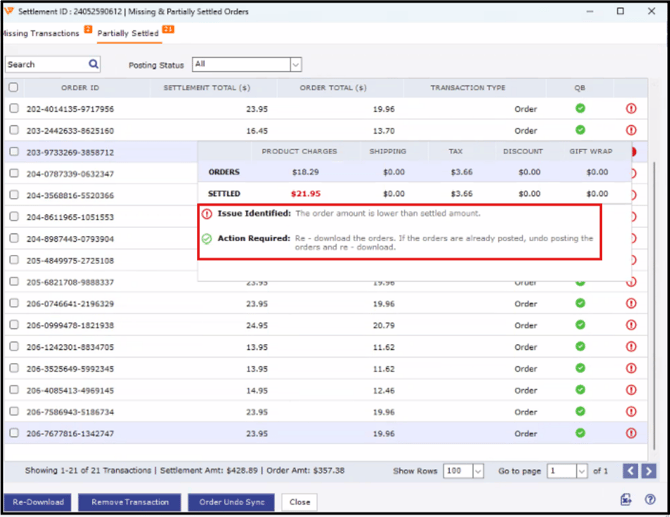Click green QB check for order 206-7677816-1342747
Image resolution: width=670 pixels, height=517 pixels.
click(580, 433)
